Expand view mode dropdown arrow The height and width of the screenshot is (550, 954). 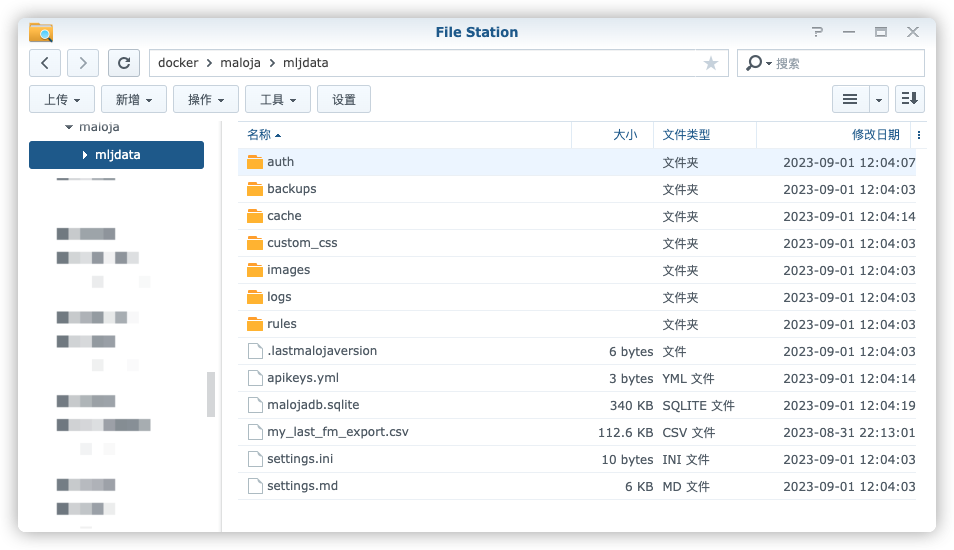tap(879, 99)
